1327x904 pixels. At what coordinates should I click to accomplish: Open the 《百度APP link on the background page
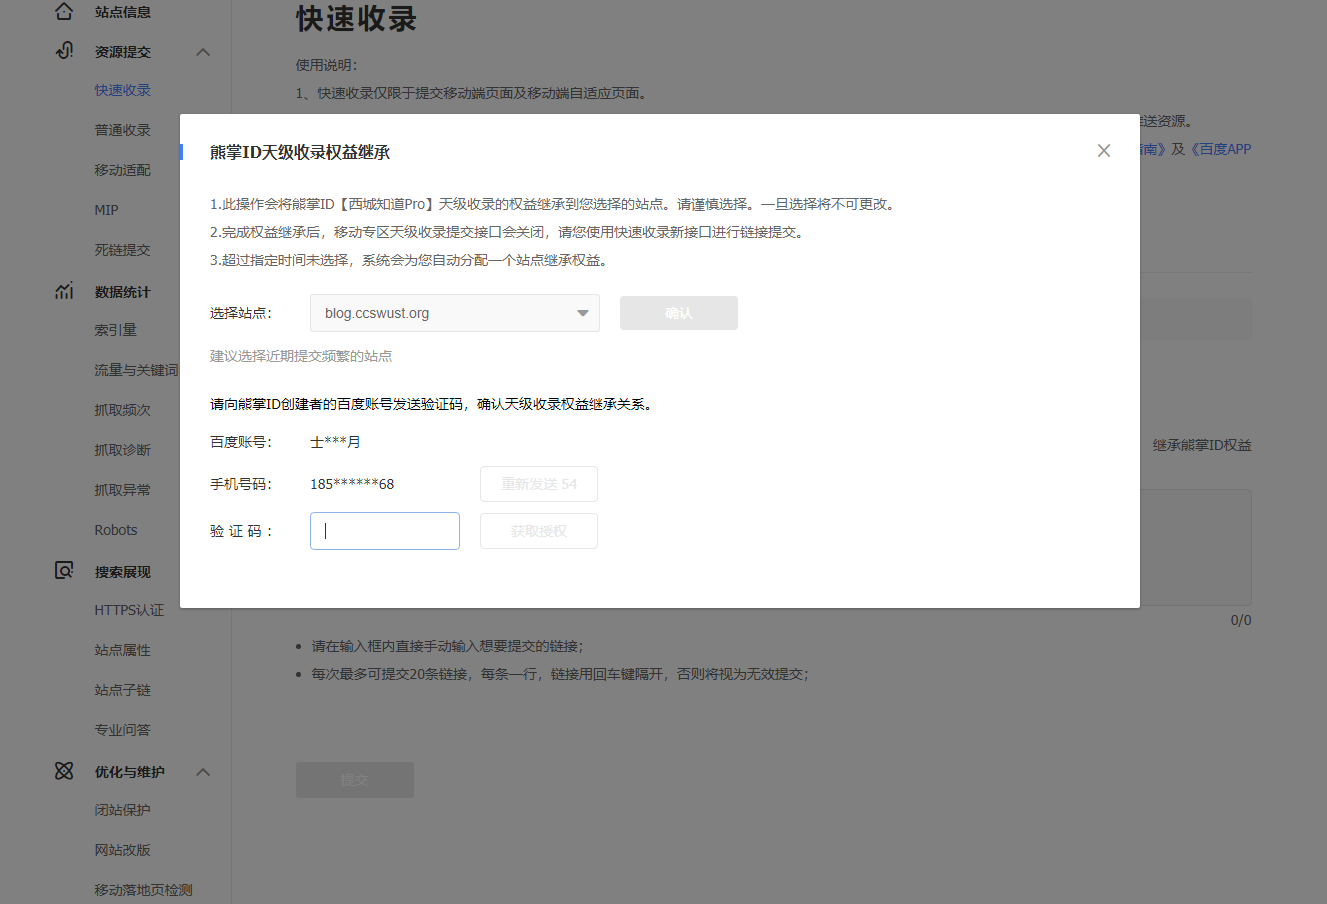(1221, 149)
